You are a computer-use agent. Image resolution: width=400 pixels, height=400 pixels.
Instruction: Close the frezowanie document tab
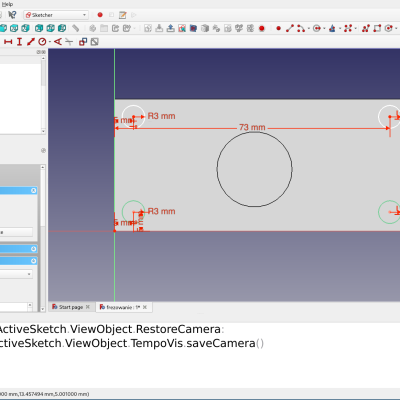(x=145, y=307)
